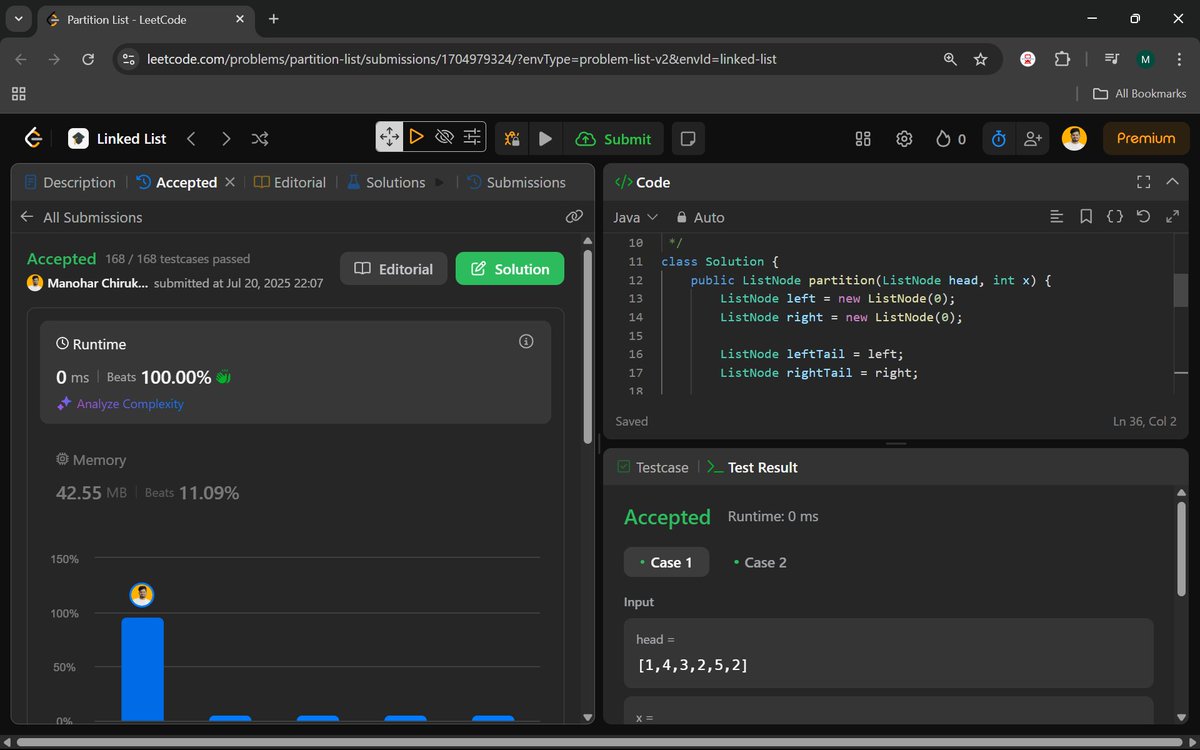The image size is (1200, 750).
Task: Select Case 2
Action: (x=760, y=562)
